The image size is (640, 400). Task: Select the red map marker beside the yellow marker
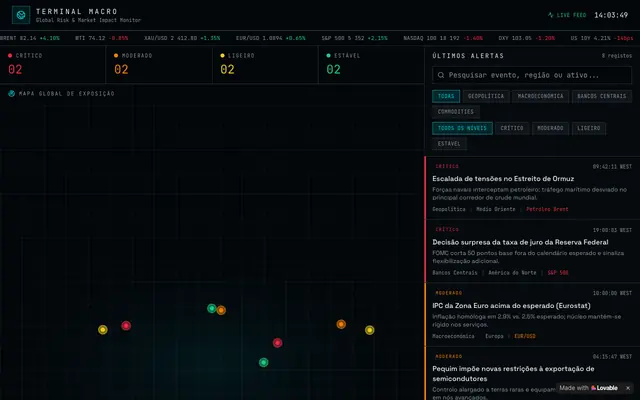click(126, 325)
